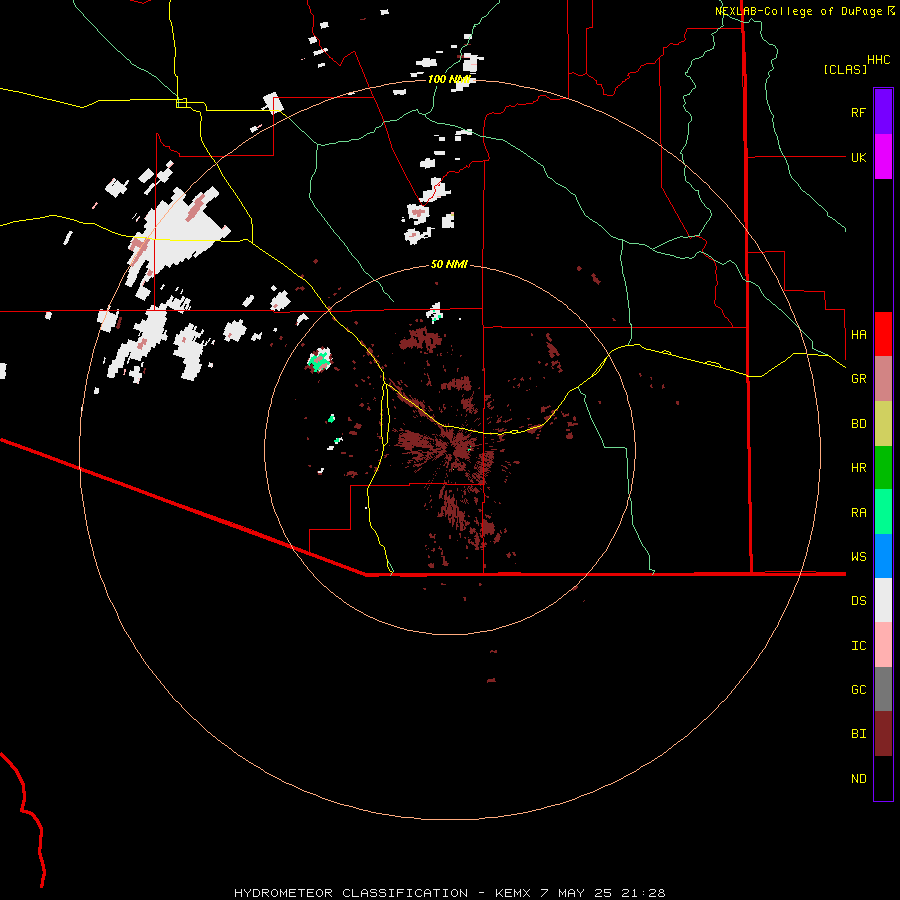Click the 'GR' legend label
900x900 pixels.
(858, 379)
